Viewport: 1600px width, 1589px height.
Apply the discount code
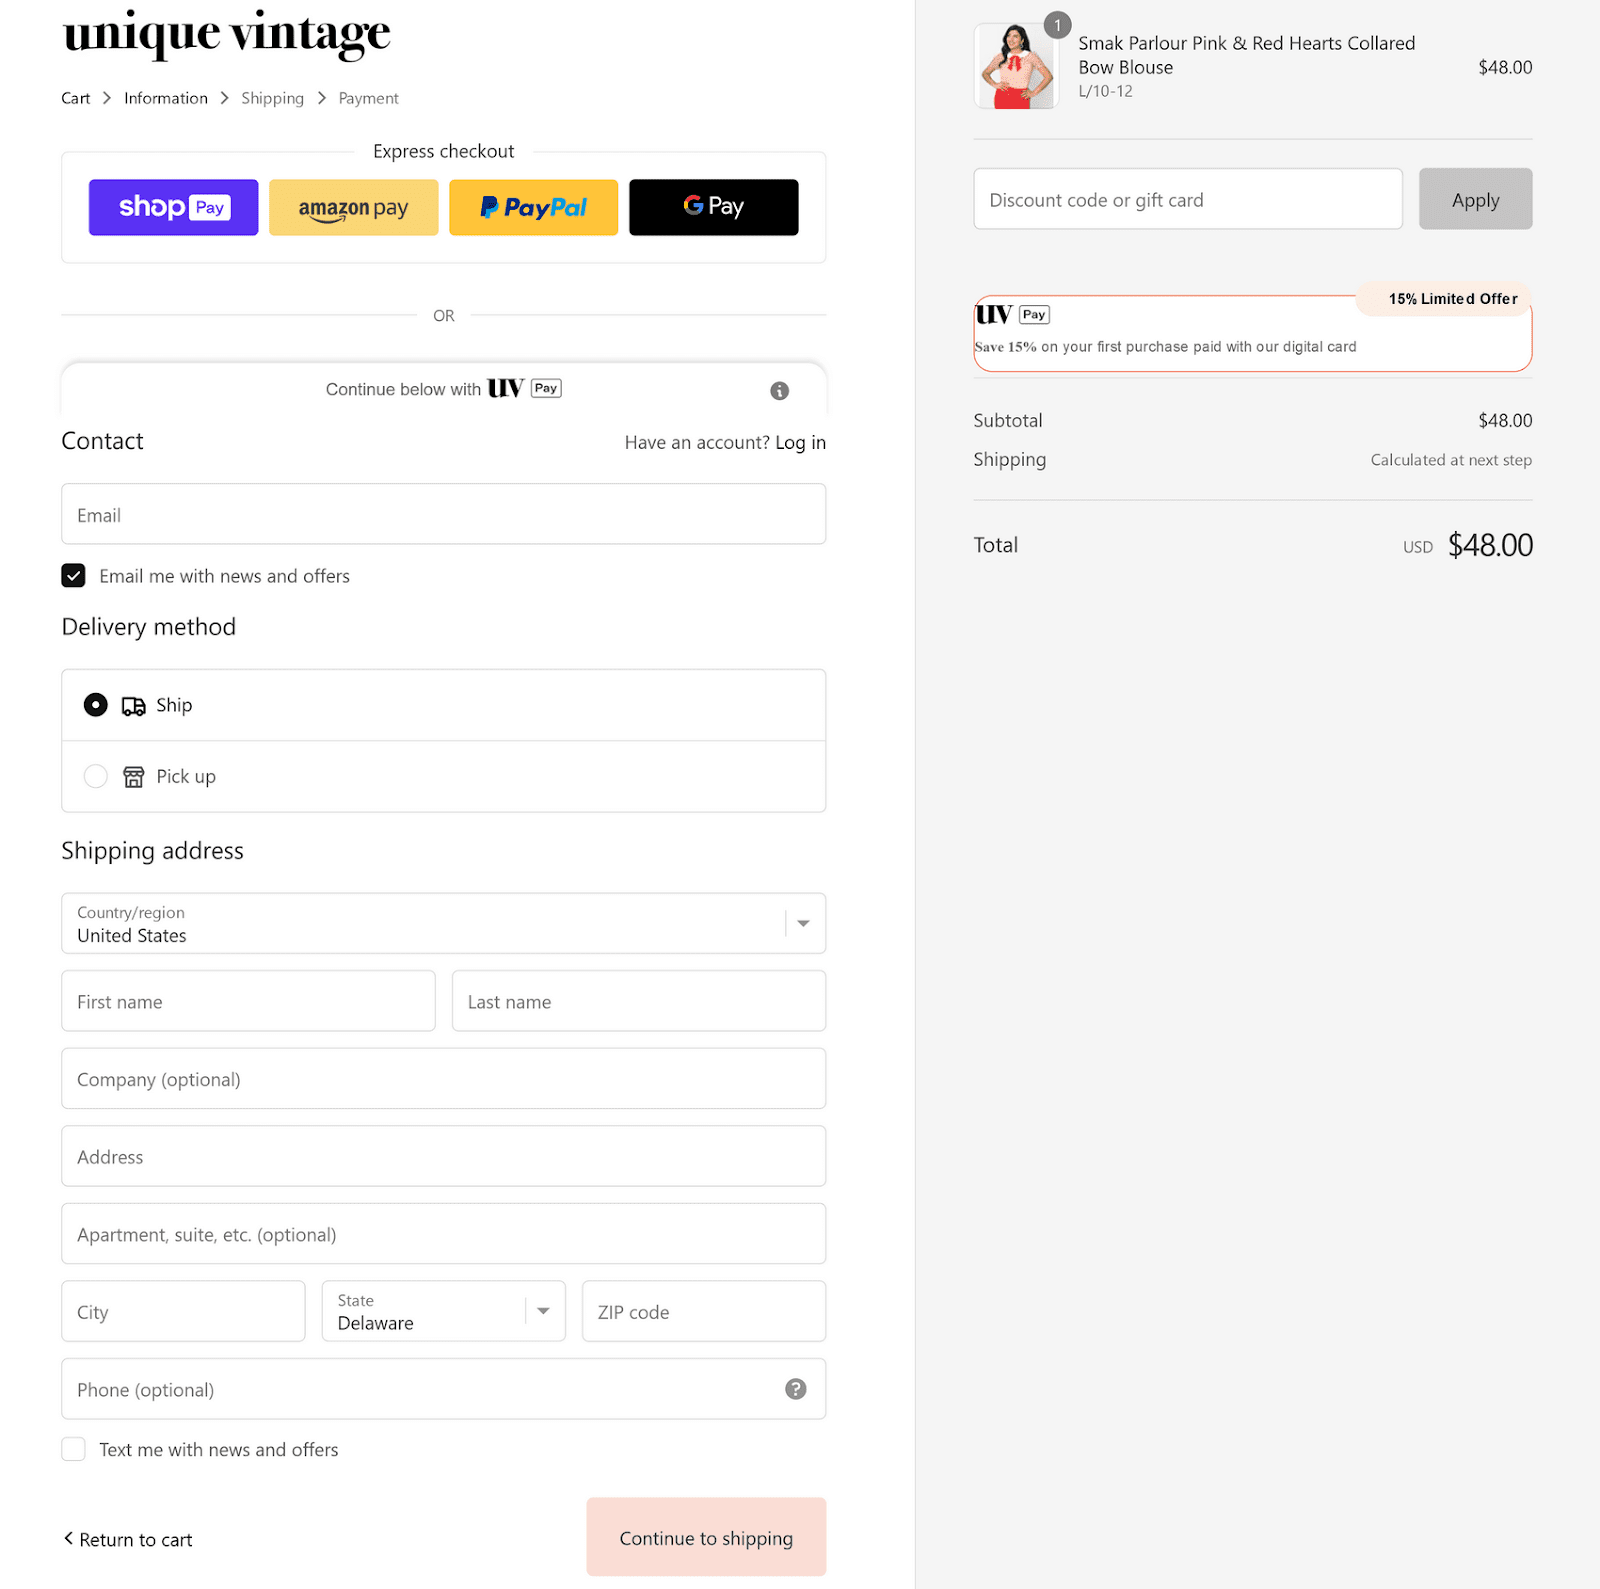[x=1474, y=198]
